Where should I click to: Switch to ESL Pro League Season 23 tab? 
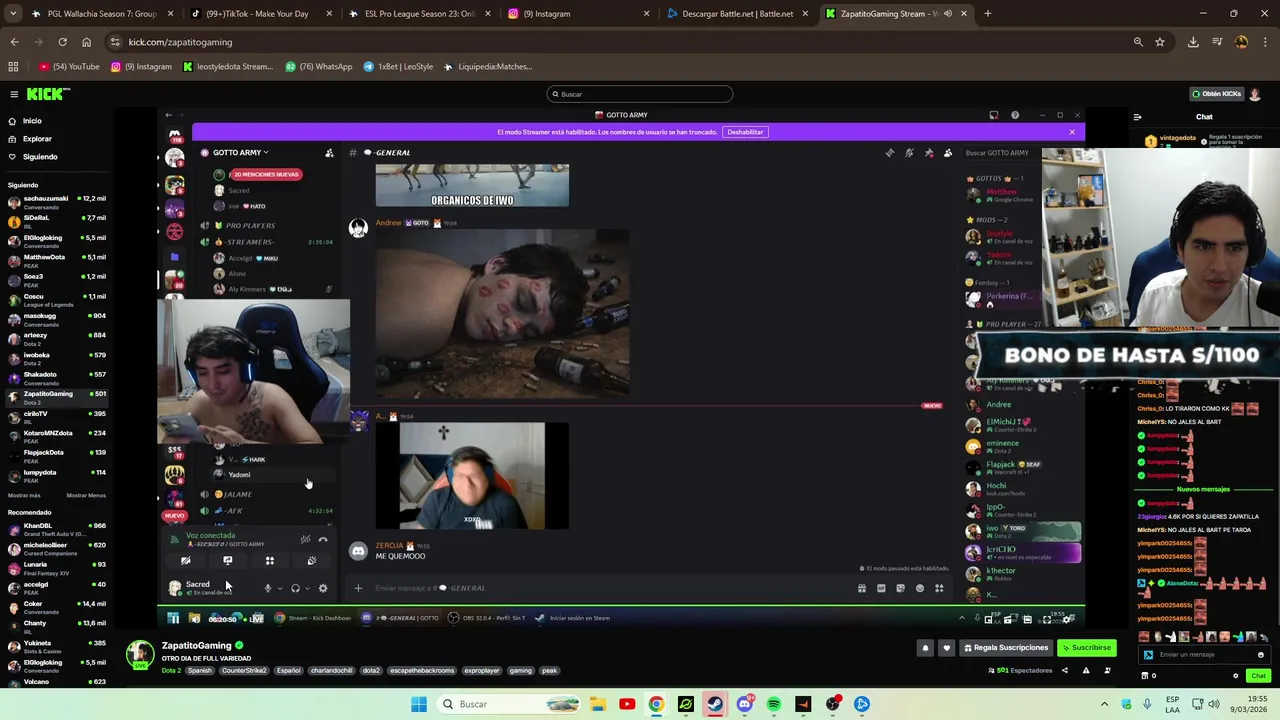(x=419, y=14)
